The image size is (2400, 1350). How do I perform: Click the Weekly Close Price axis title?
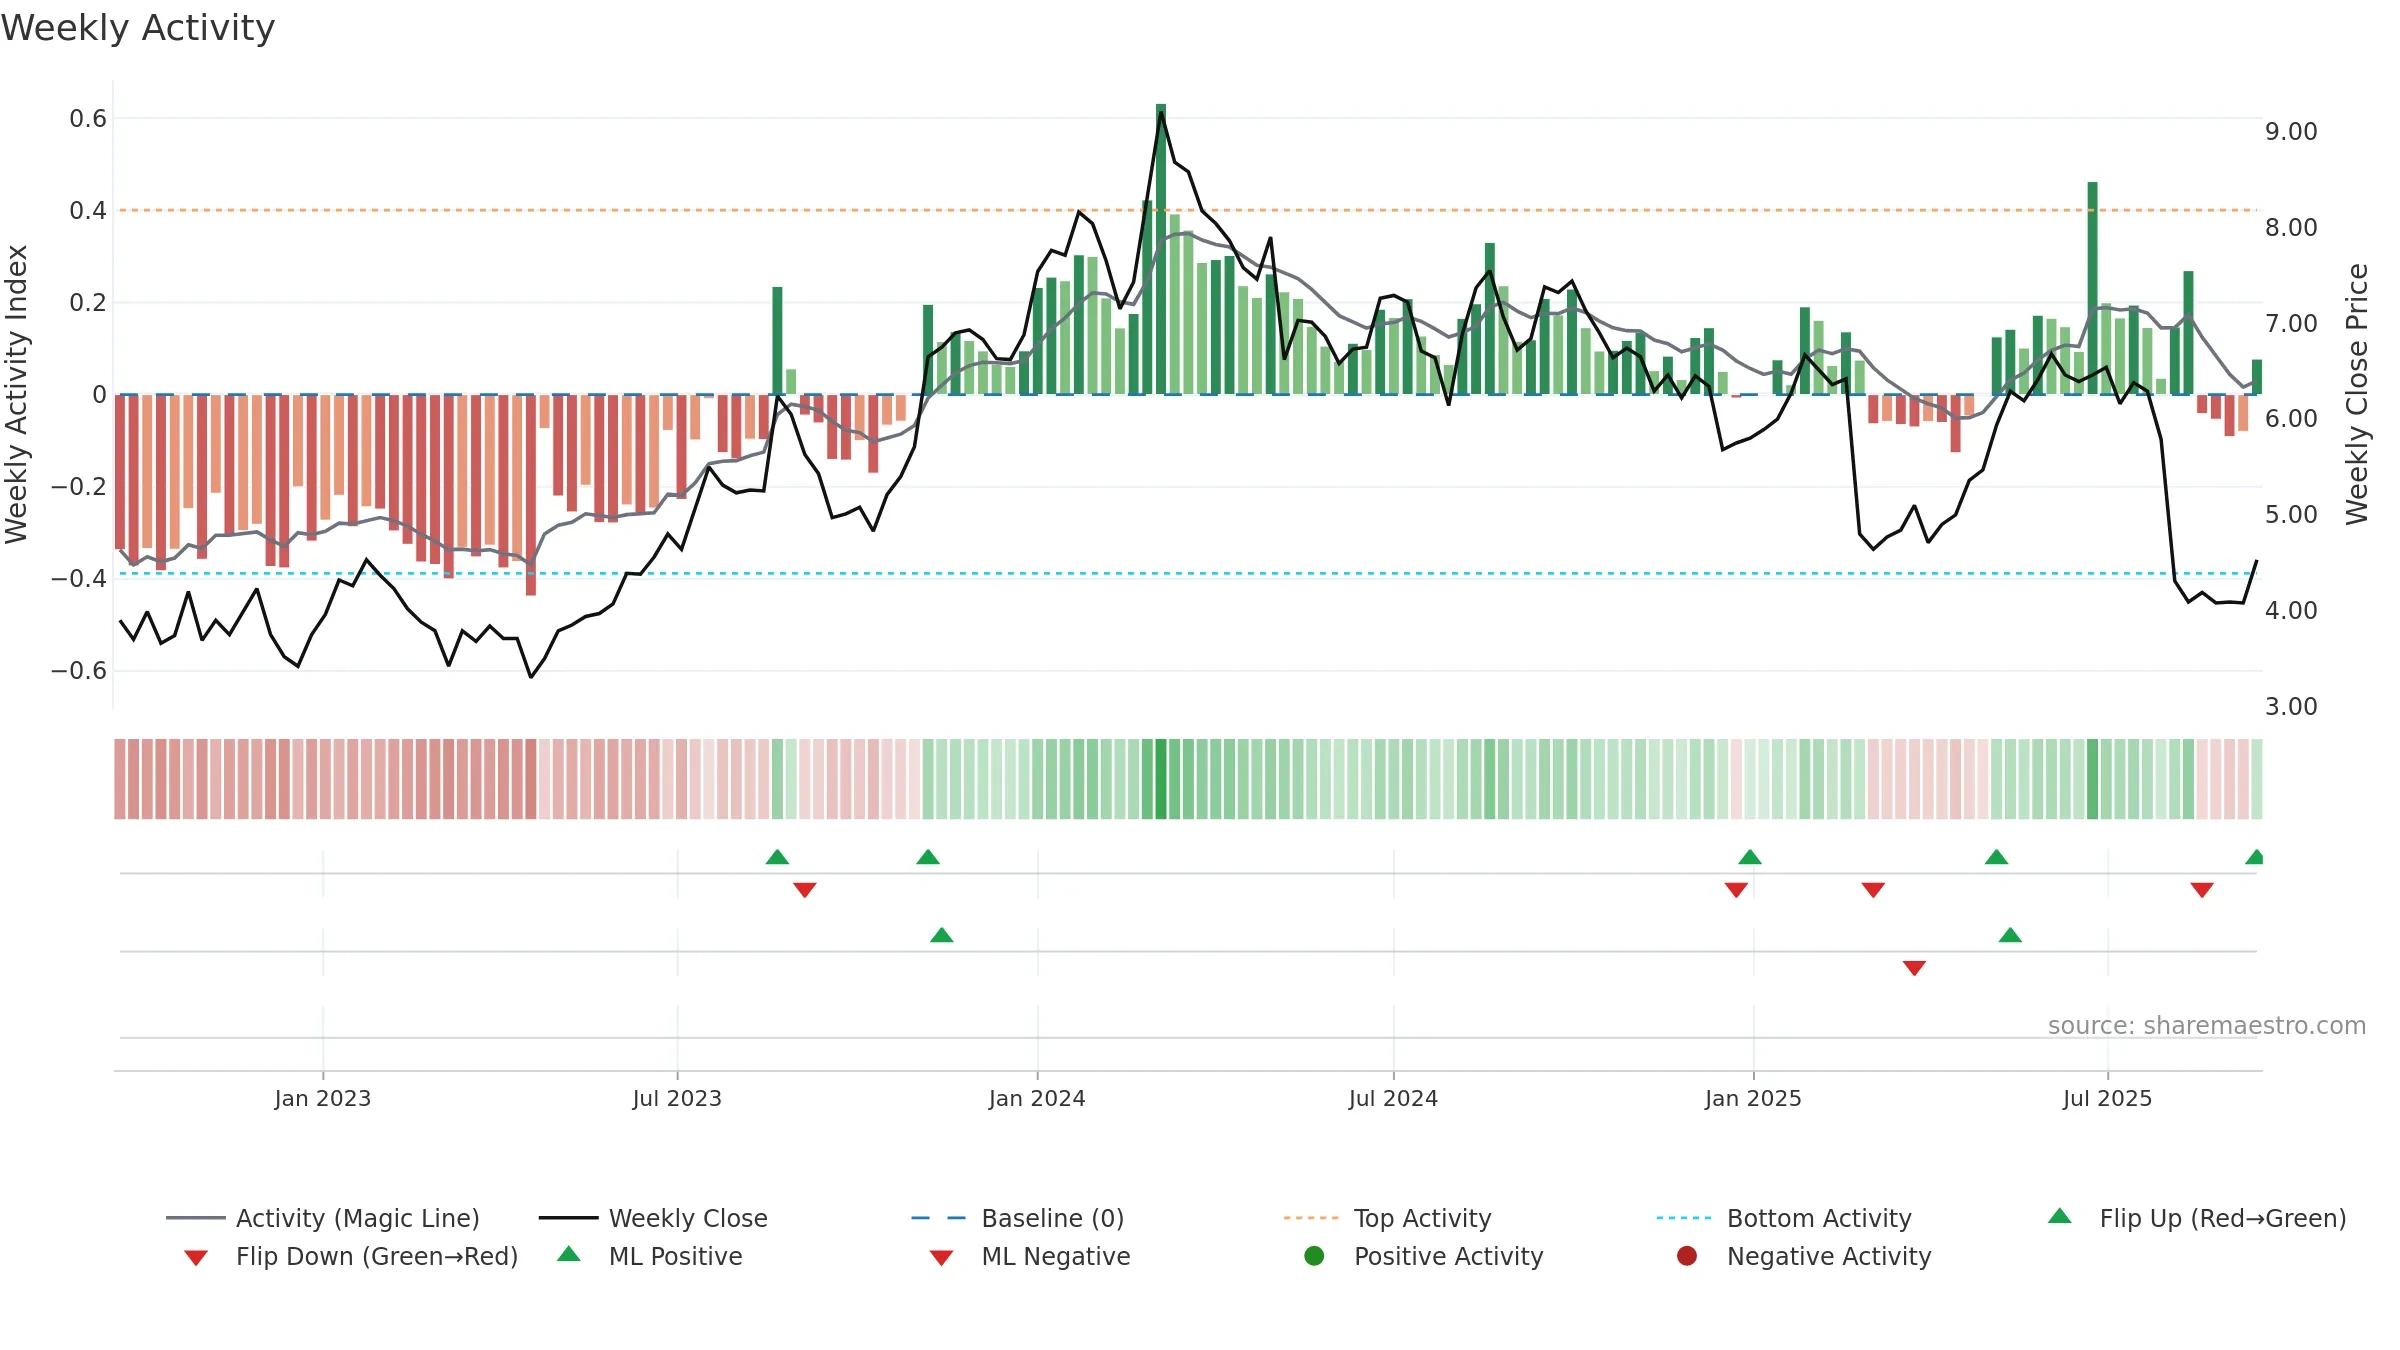[2357, 394]
